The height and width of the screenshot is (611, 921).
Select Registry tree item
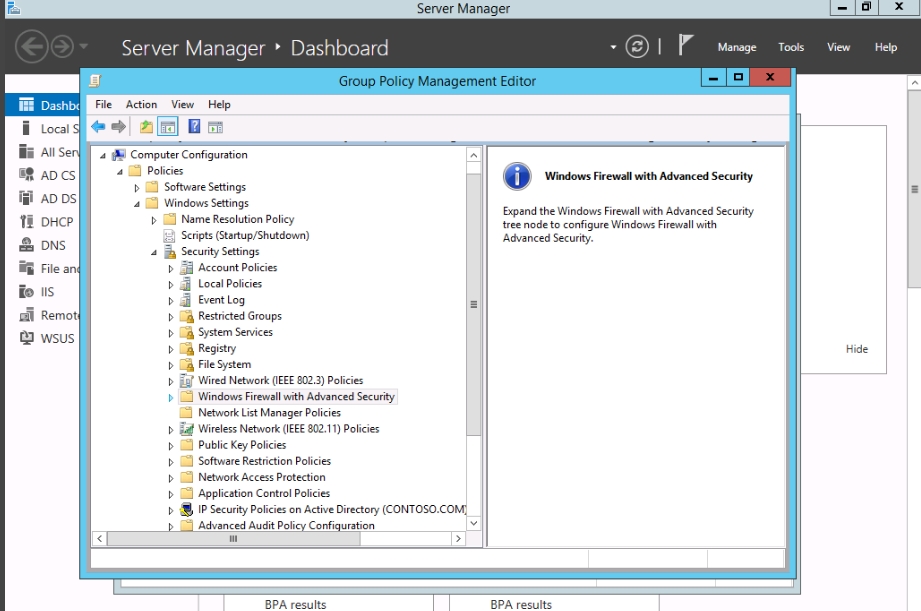coord(217,348)
